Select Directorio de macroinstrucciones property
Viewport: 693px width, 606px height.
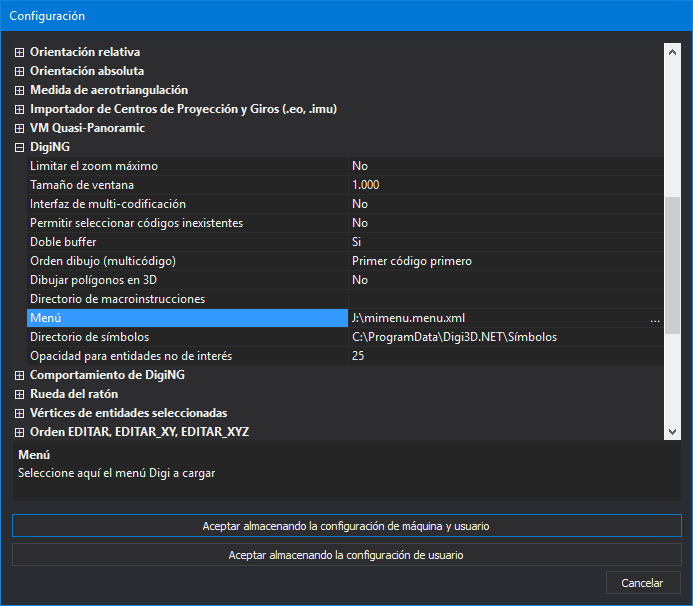pyautogui.click(x=187, y=299)
